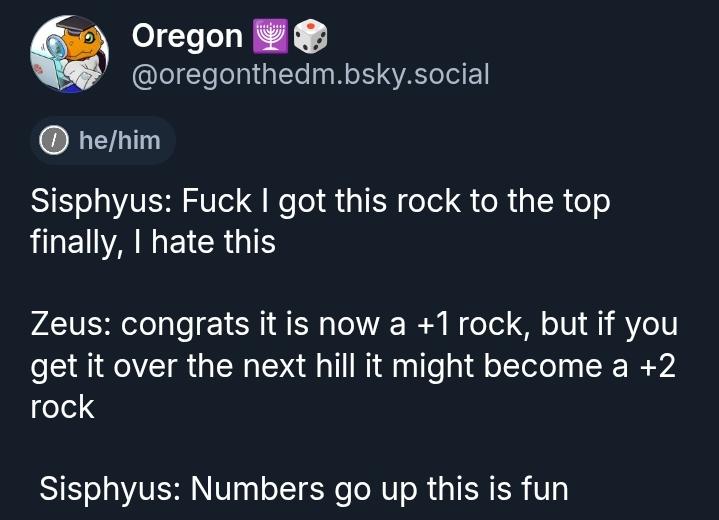719x520 pixels.
Task: Click the lone word "rock" on its own line
Action: tap(63, 407)
